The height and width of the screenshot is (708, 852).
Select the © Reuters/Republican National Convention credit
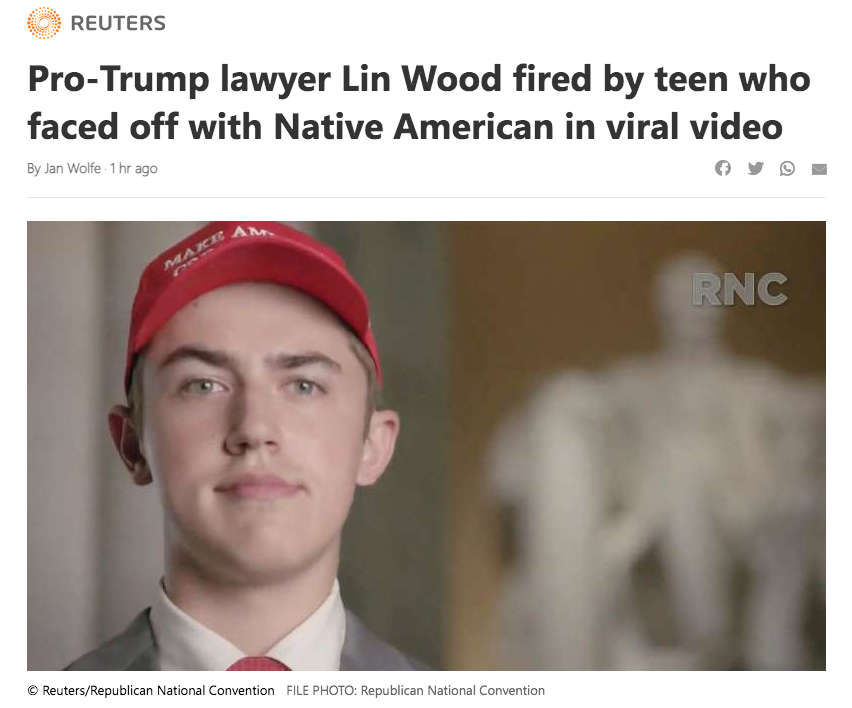point(151,691)
